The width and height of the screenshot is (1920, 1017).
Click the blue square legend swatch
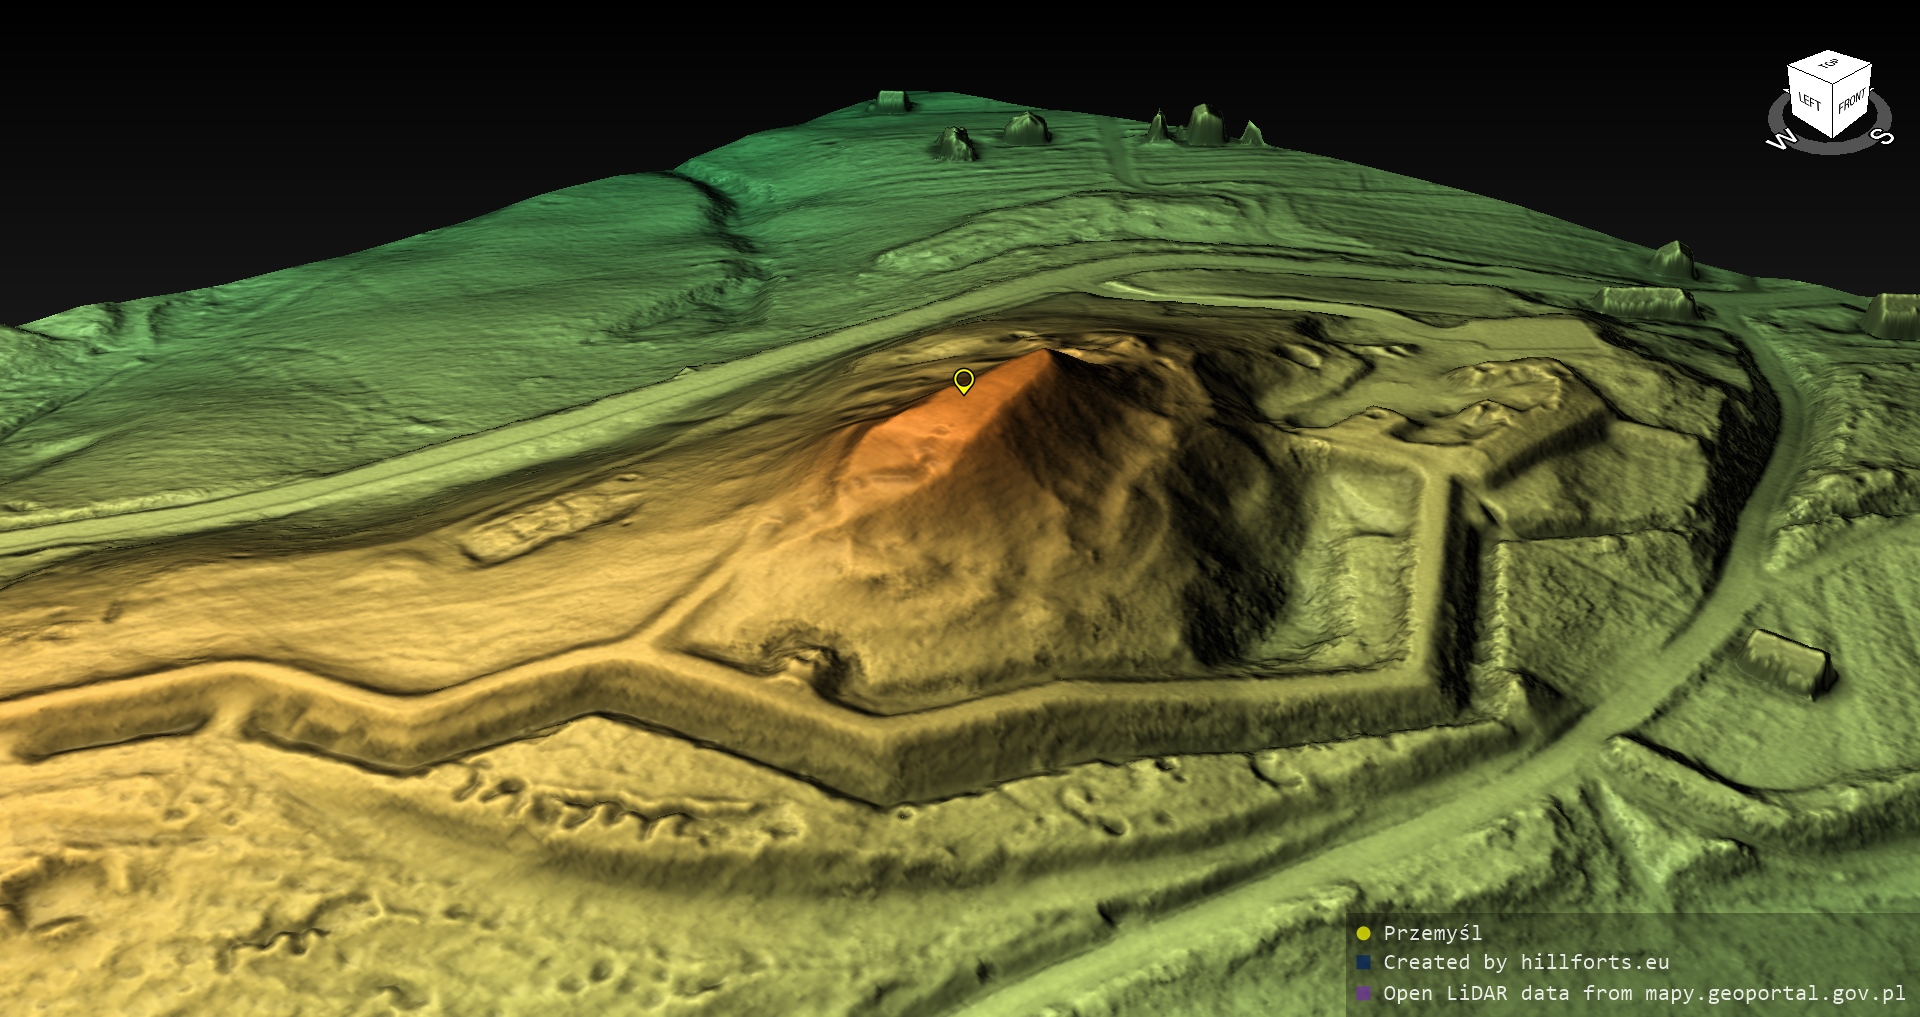point(1363,963)
